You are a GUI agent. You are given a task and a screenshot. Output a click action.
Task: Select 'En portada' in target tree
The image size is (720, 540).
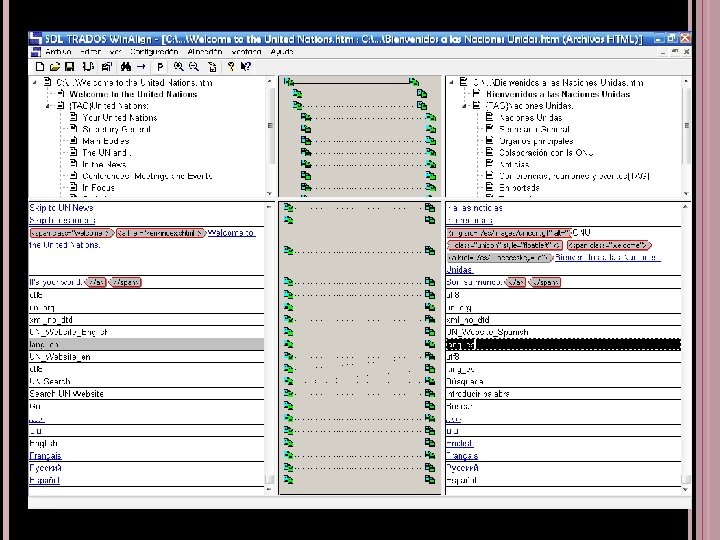tap(519, 188)
